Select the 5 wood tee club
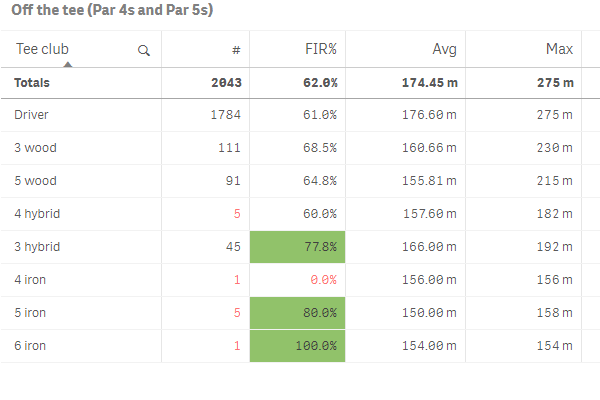This screenshot has height=400, width=600. 35,181
